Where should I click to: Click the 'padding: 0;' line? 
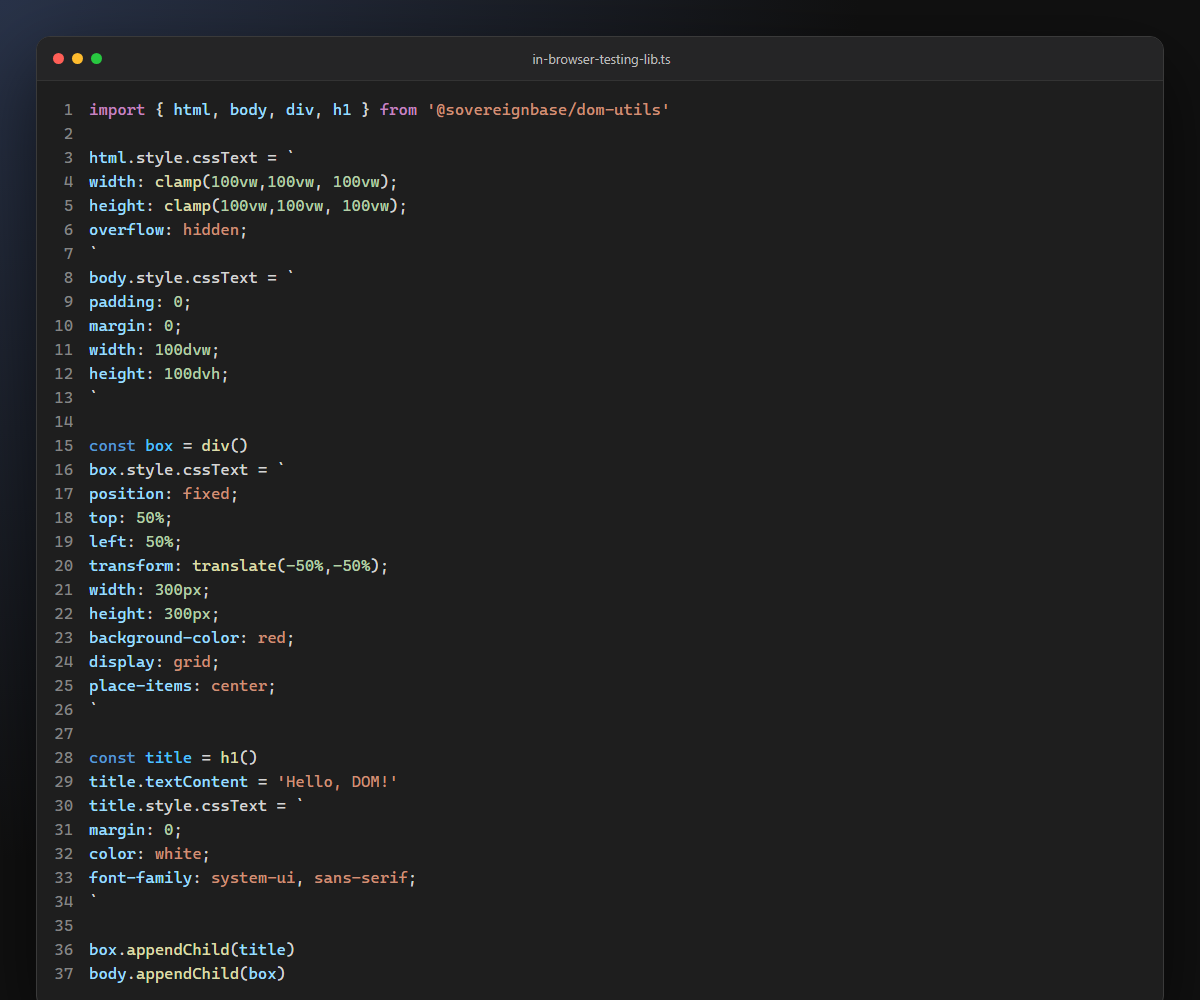[x=140, y=302]
